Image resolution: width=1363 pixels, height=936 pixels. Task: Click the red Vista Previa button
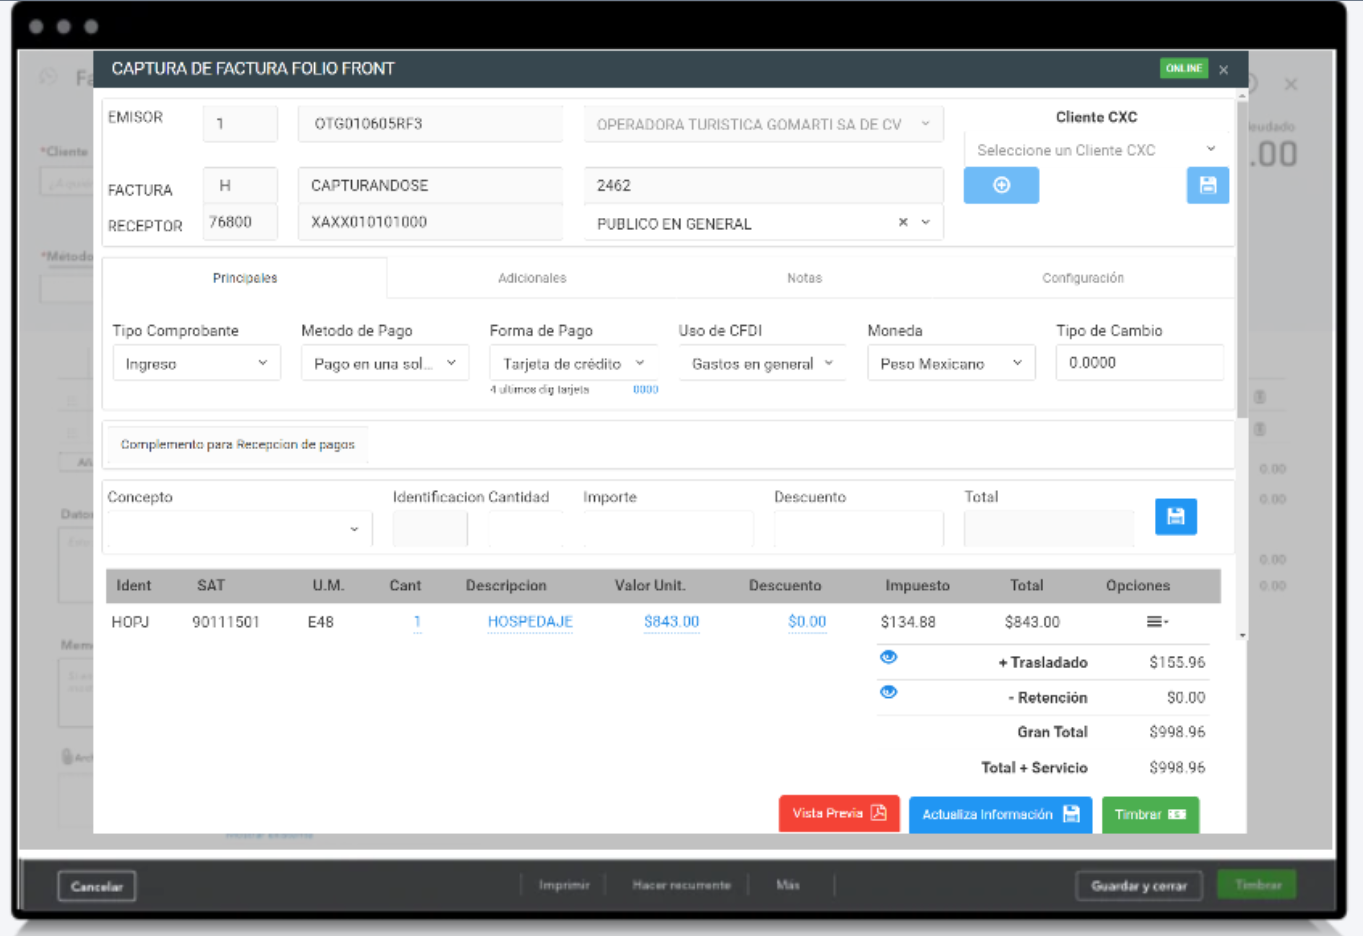click(839, 814)
